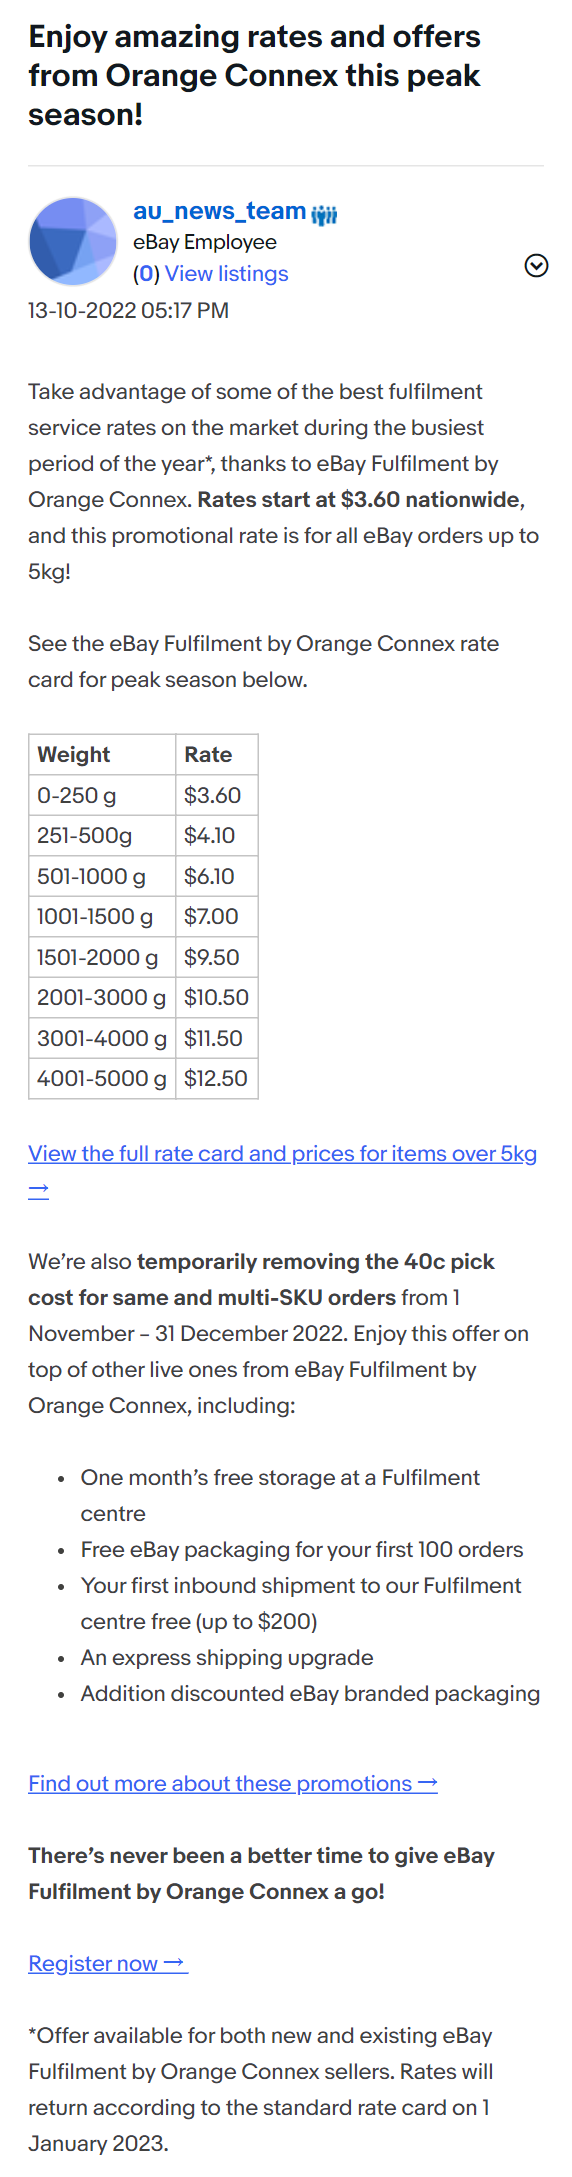The width and height of the screenshot is (572, 2177).
Task: Click the 4001-5000 g weight cell
Action: tap(102, 1079)
